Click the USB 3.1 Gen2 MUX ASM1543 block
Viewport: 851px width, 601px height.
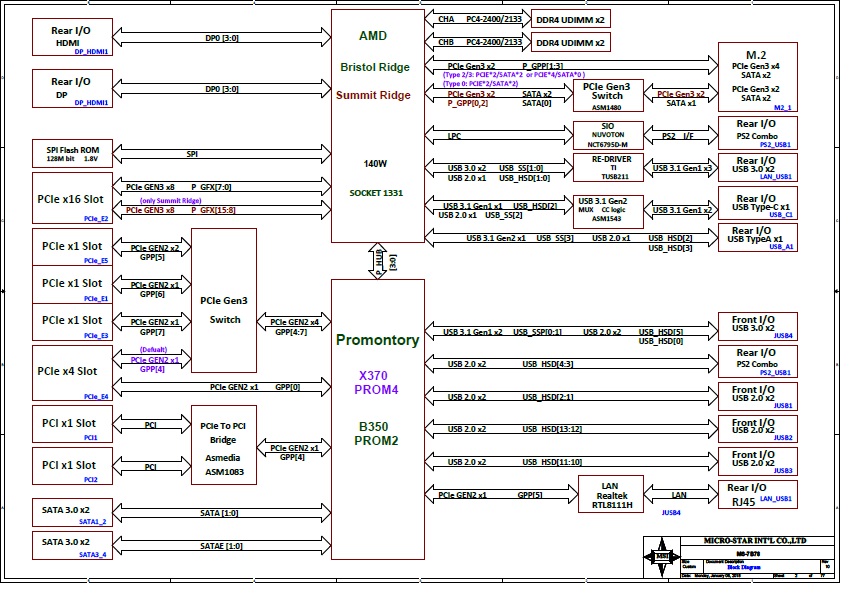click(607, 210)
